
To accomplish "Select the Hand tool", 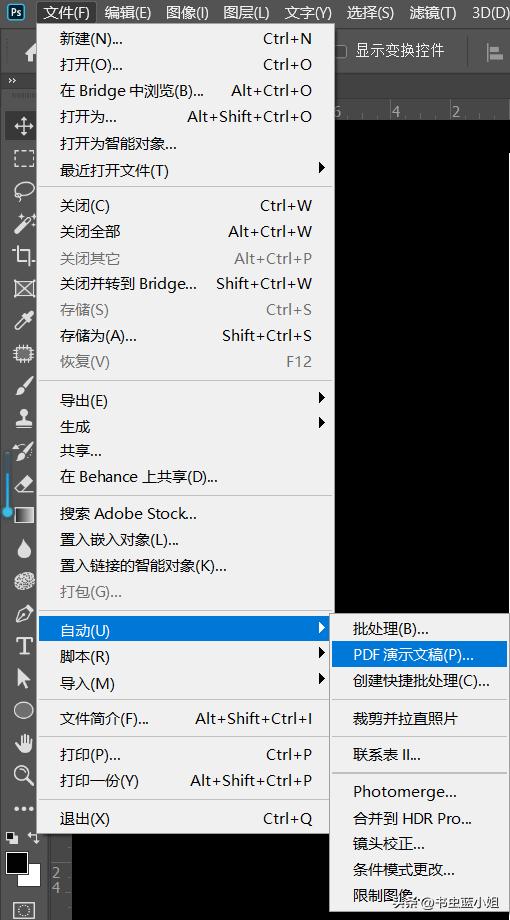I will point(23,743).
